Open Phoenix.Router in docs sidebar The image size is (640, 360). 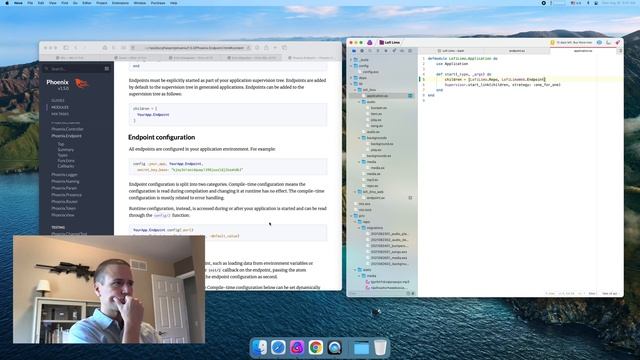click(x=64, y=202)
